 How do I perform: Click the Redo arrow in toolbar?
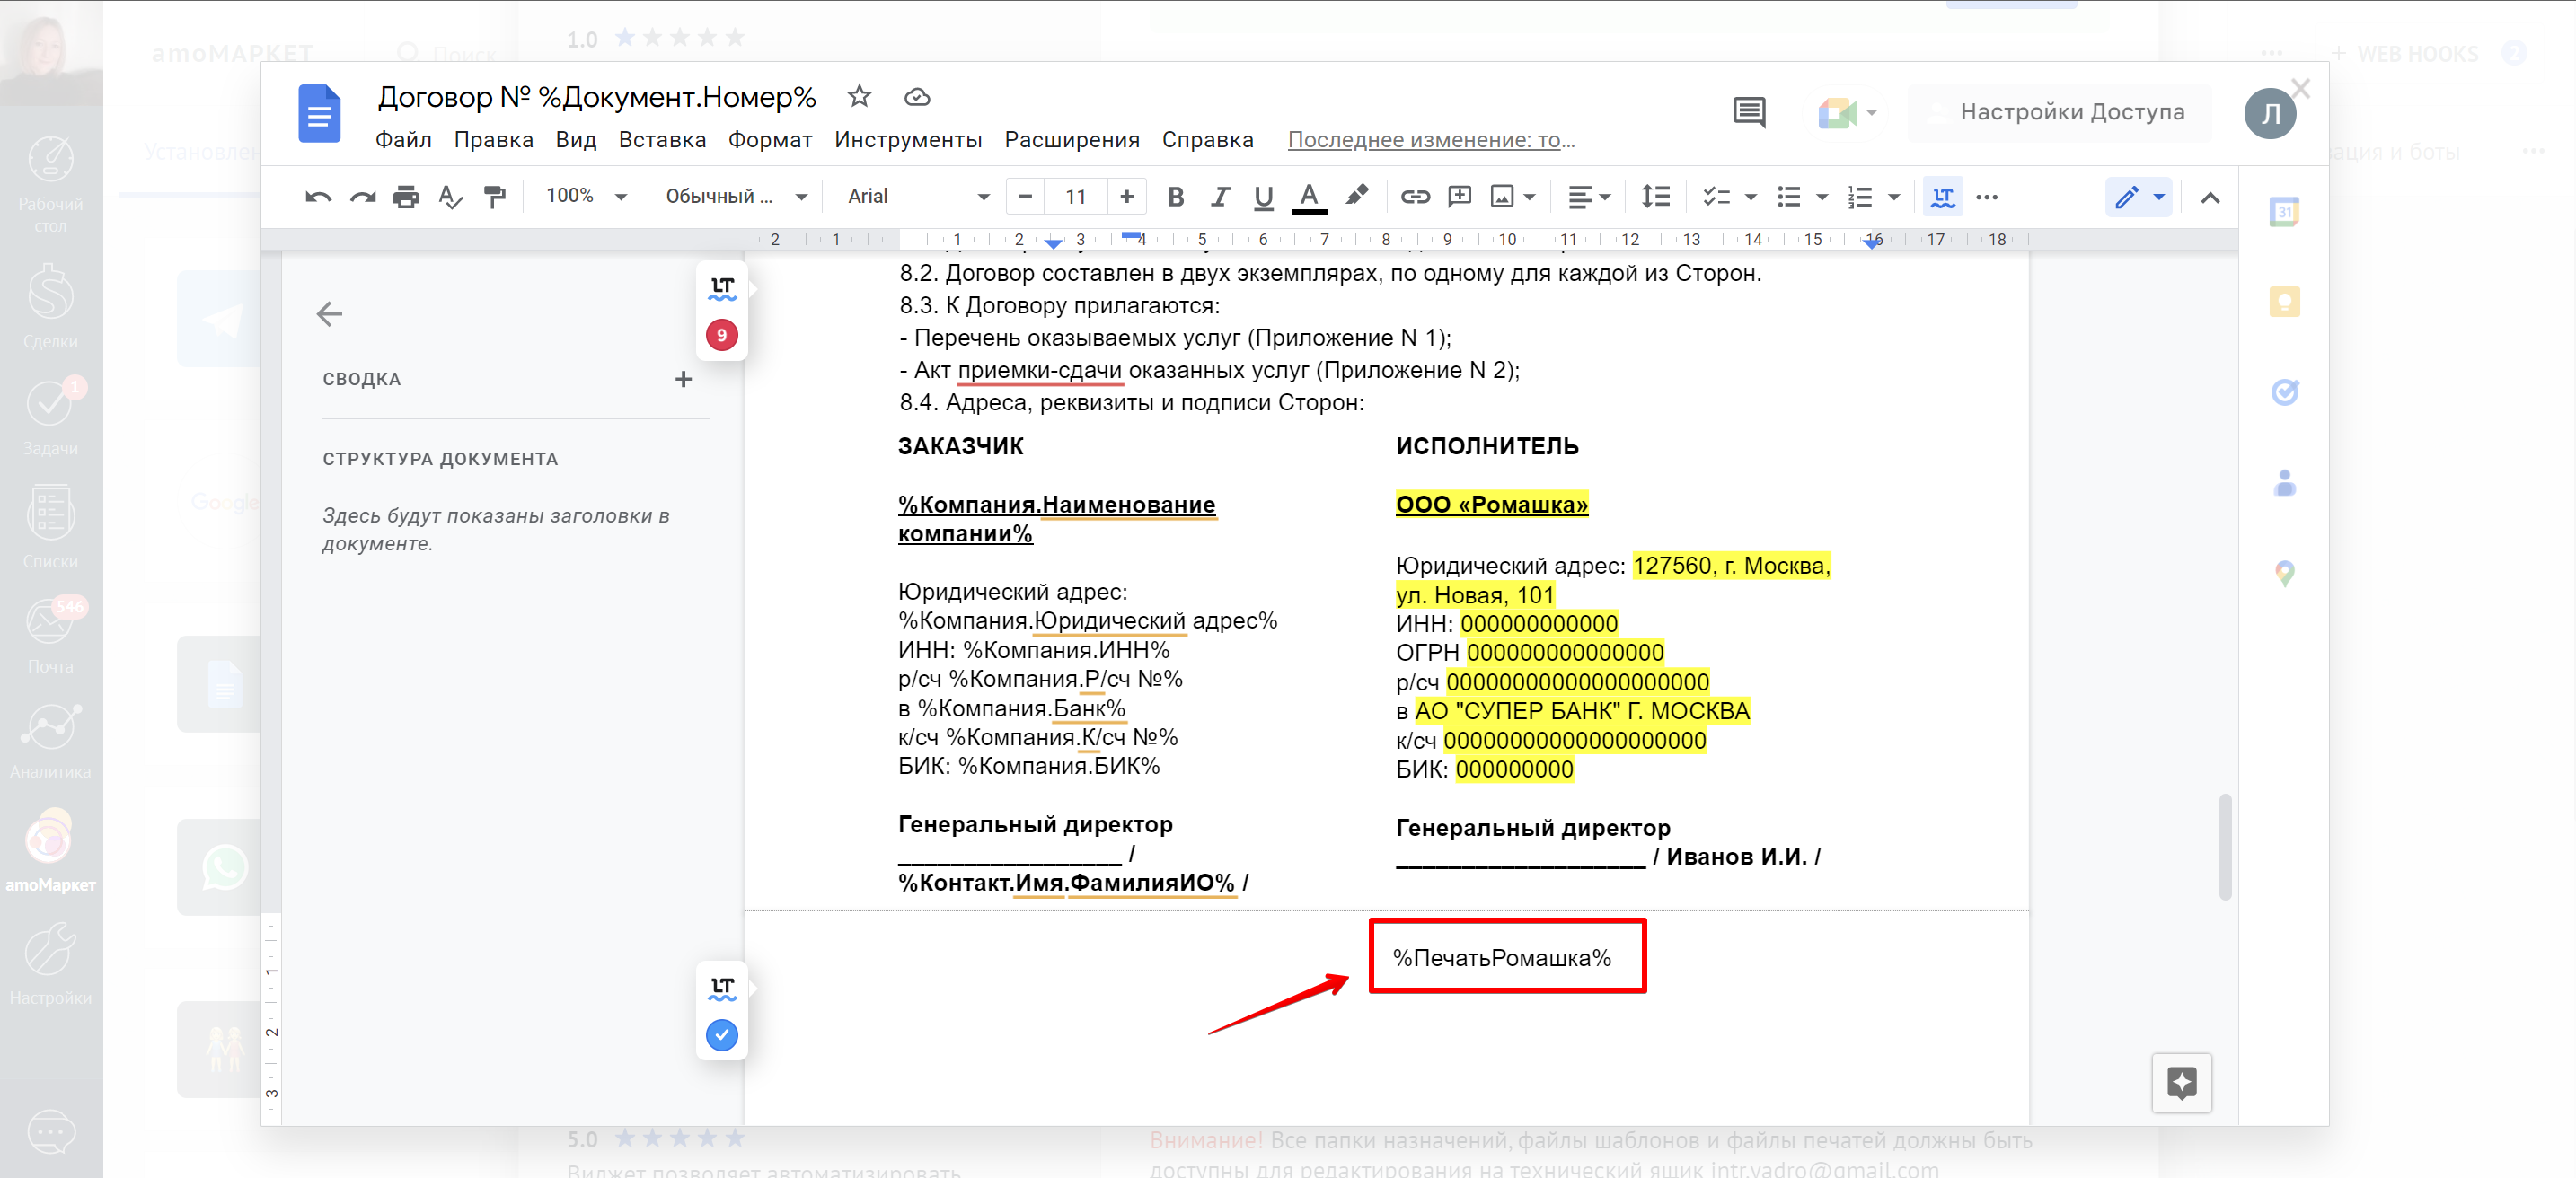pos(362,197)
